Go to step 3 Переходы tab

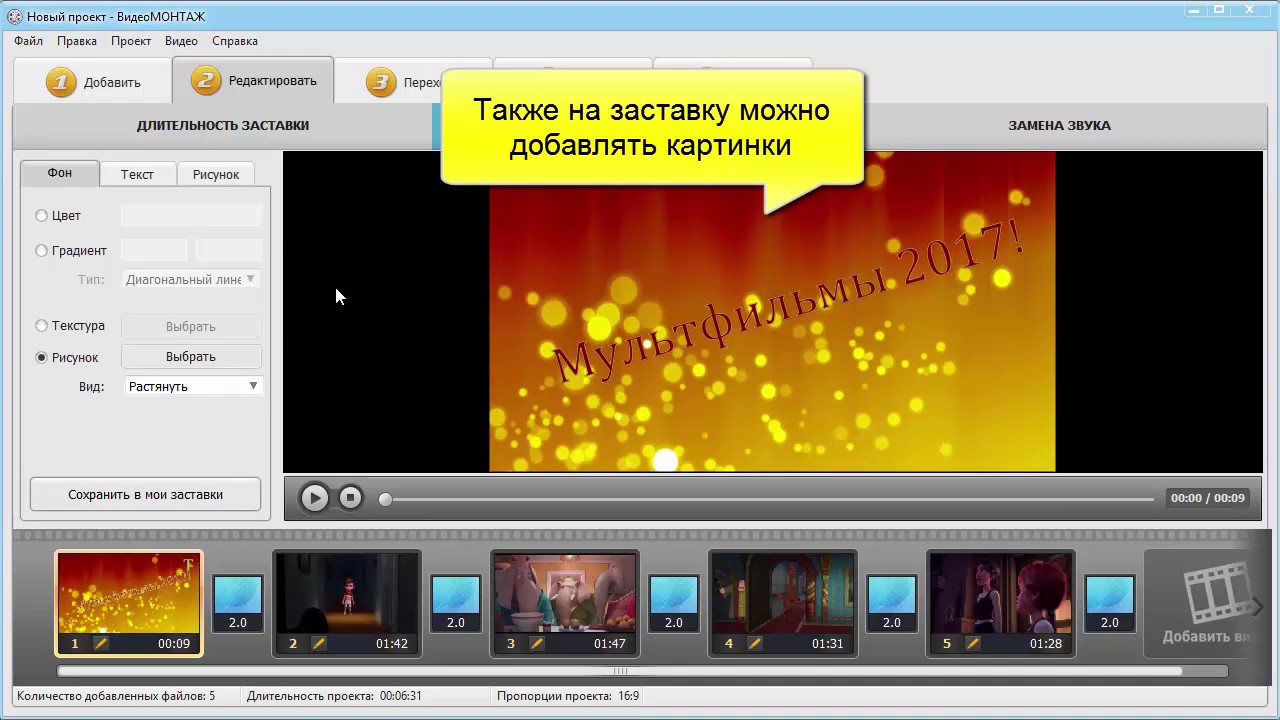coord(388,82)
